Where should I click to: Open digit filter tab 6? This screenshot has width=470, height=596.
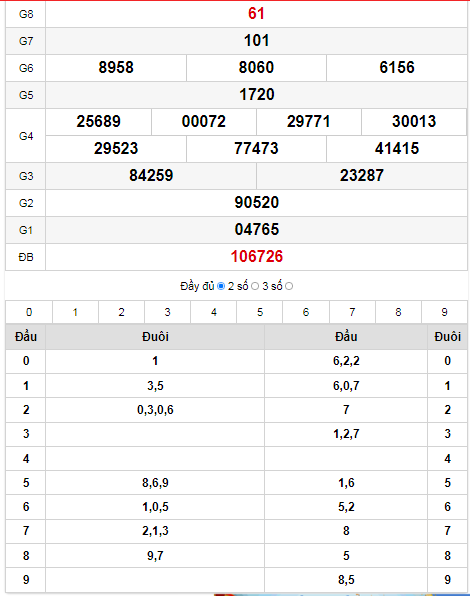[306, 312]
